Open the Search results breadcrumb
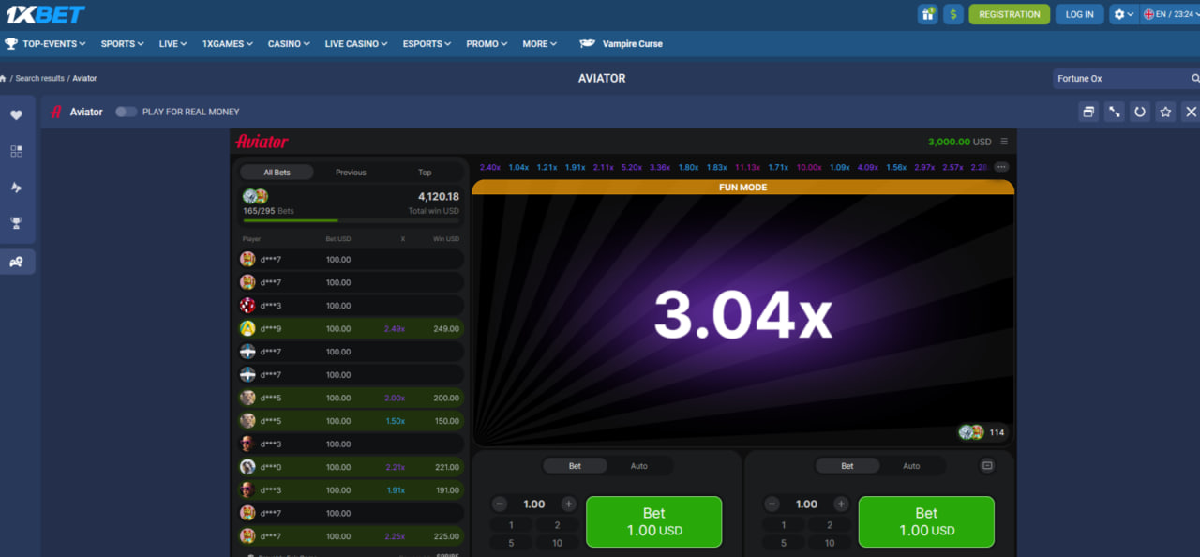 [40, 78]
